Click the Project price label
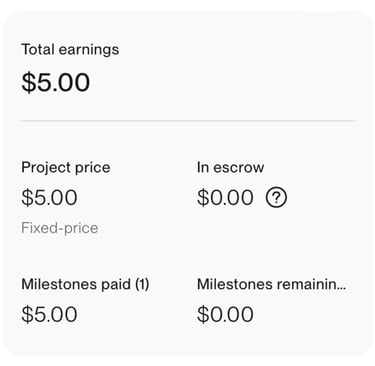The height and width of the screenshot is (366, 375). pos(66,167)
